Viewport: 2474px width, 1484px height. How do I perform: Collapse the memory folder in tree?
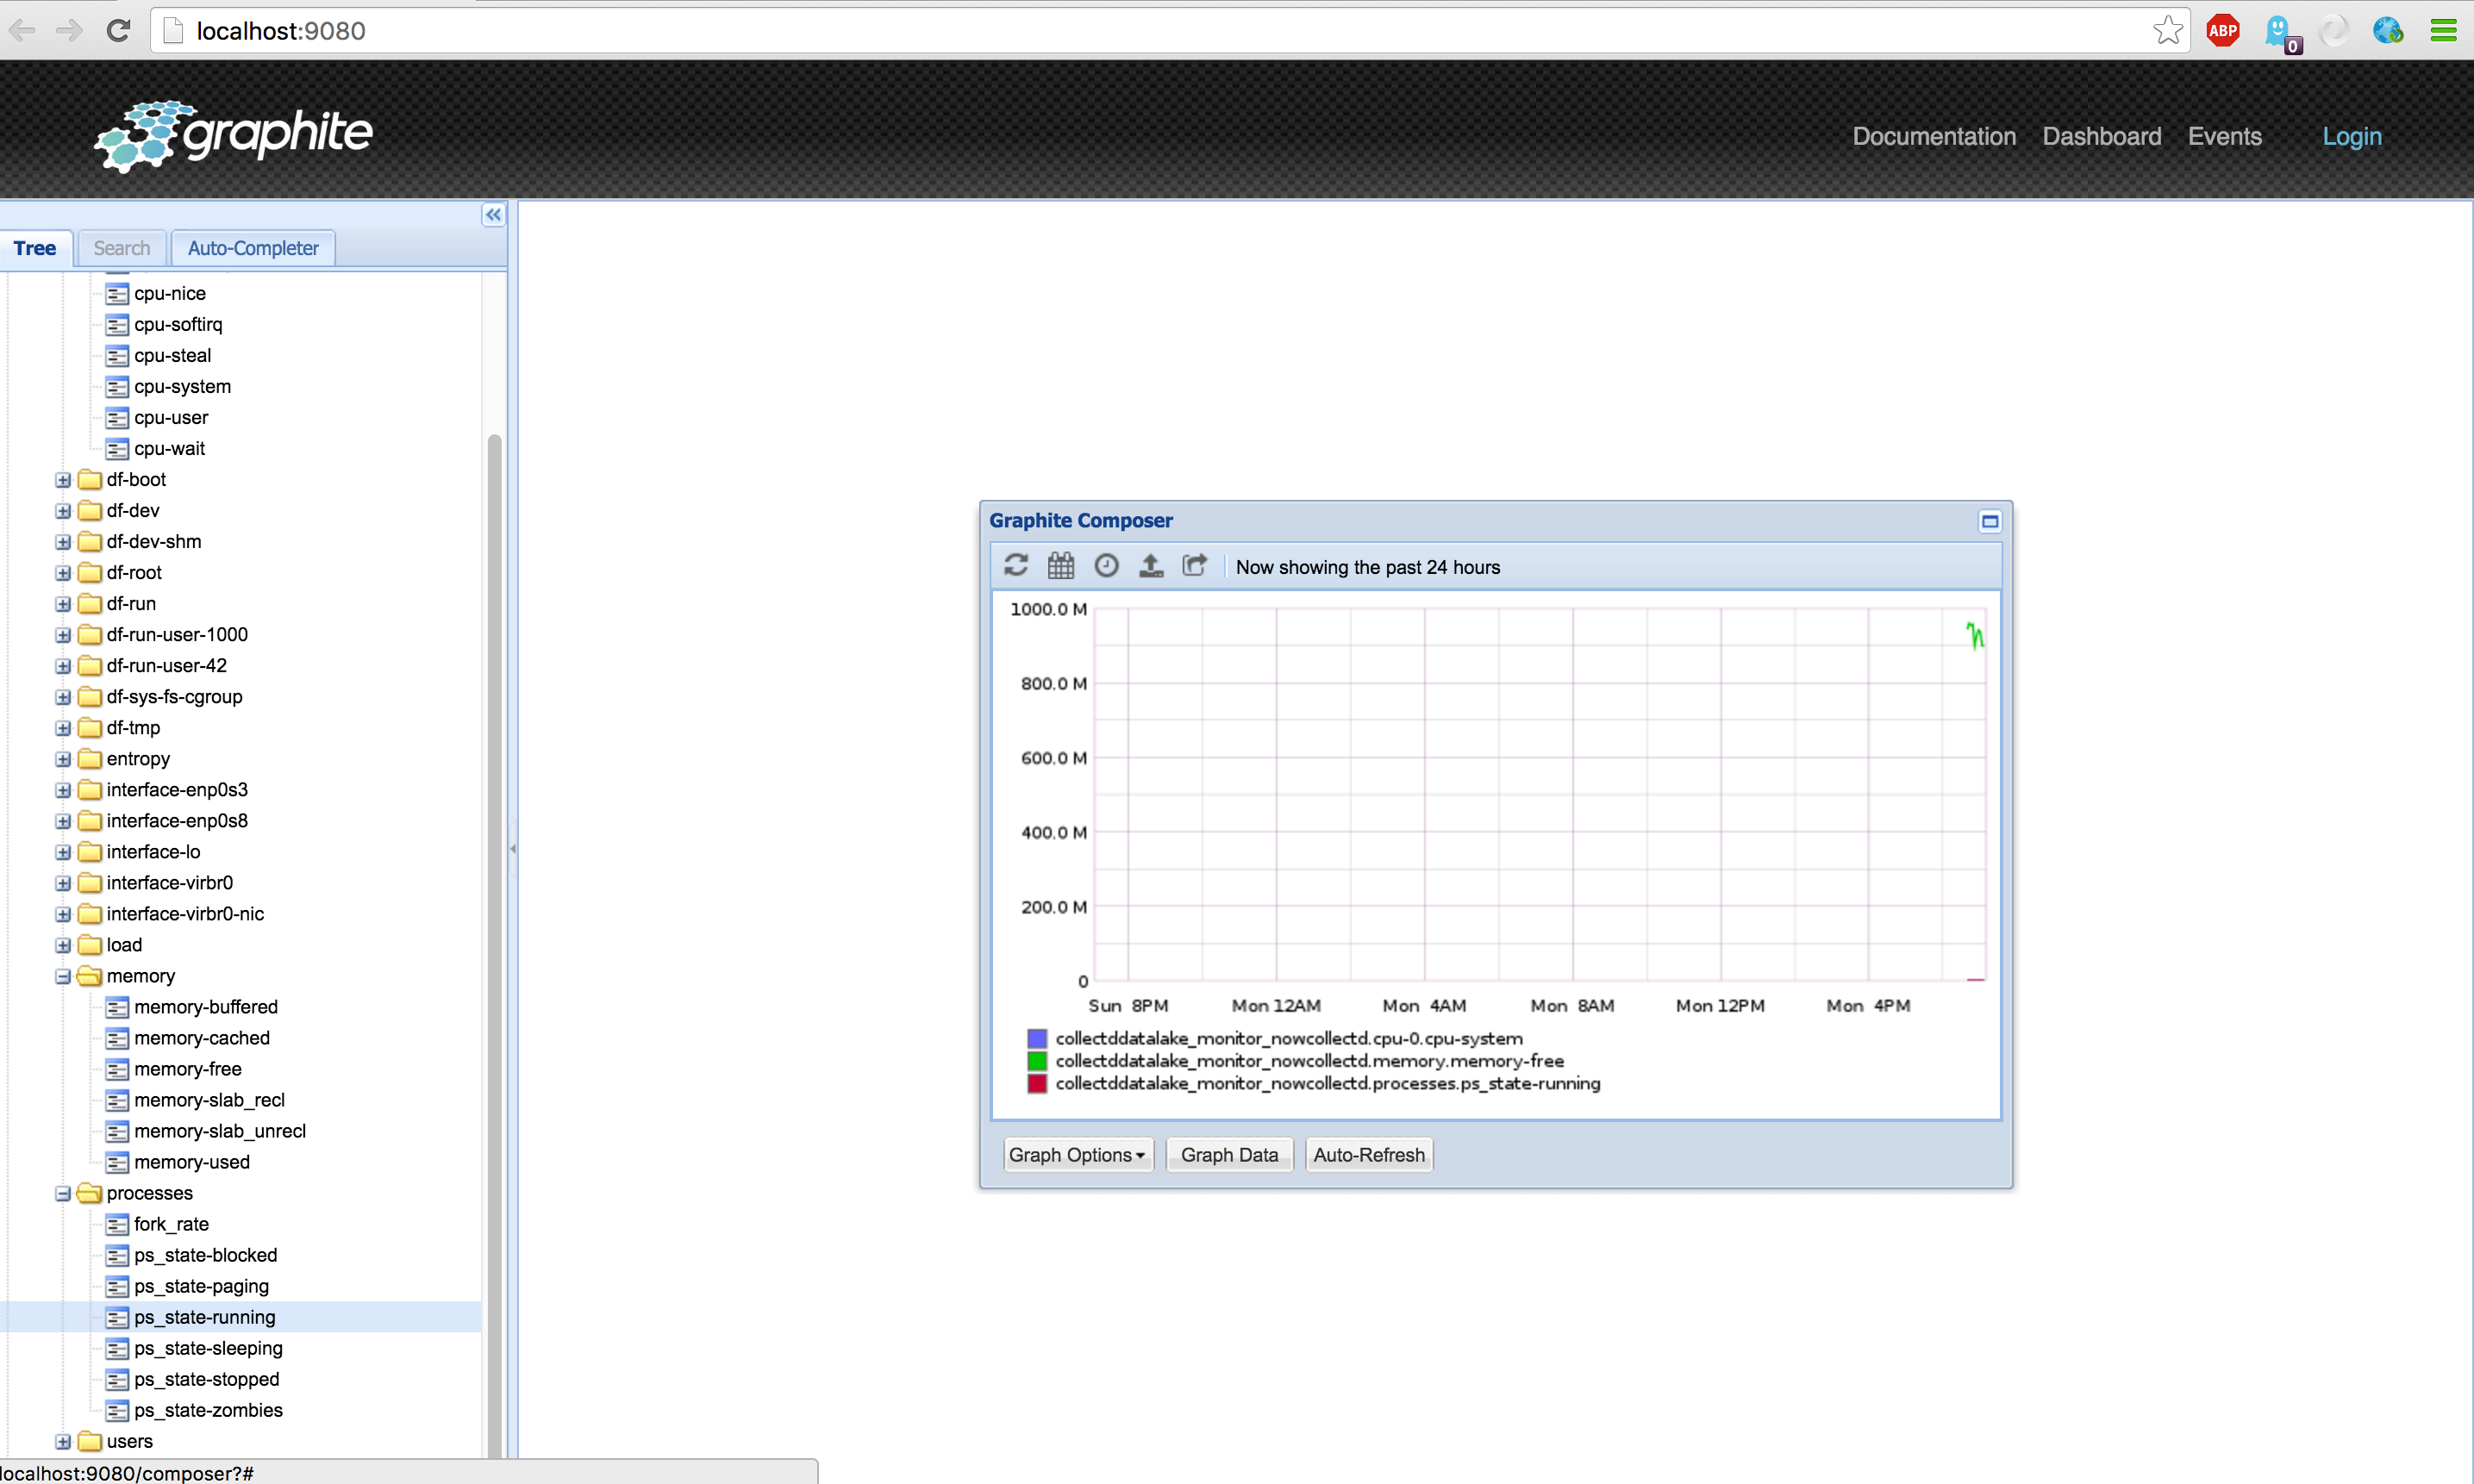[x=63, y=976]
